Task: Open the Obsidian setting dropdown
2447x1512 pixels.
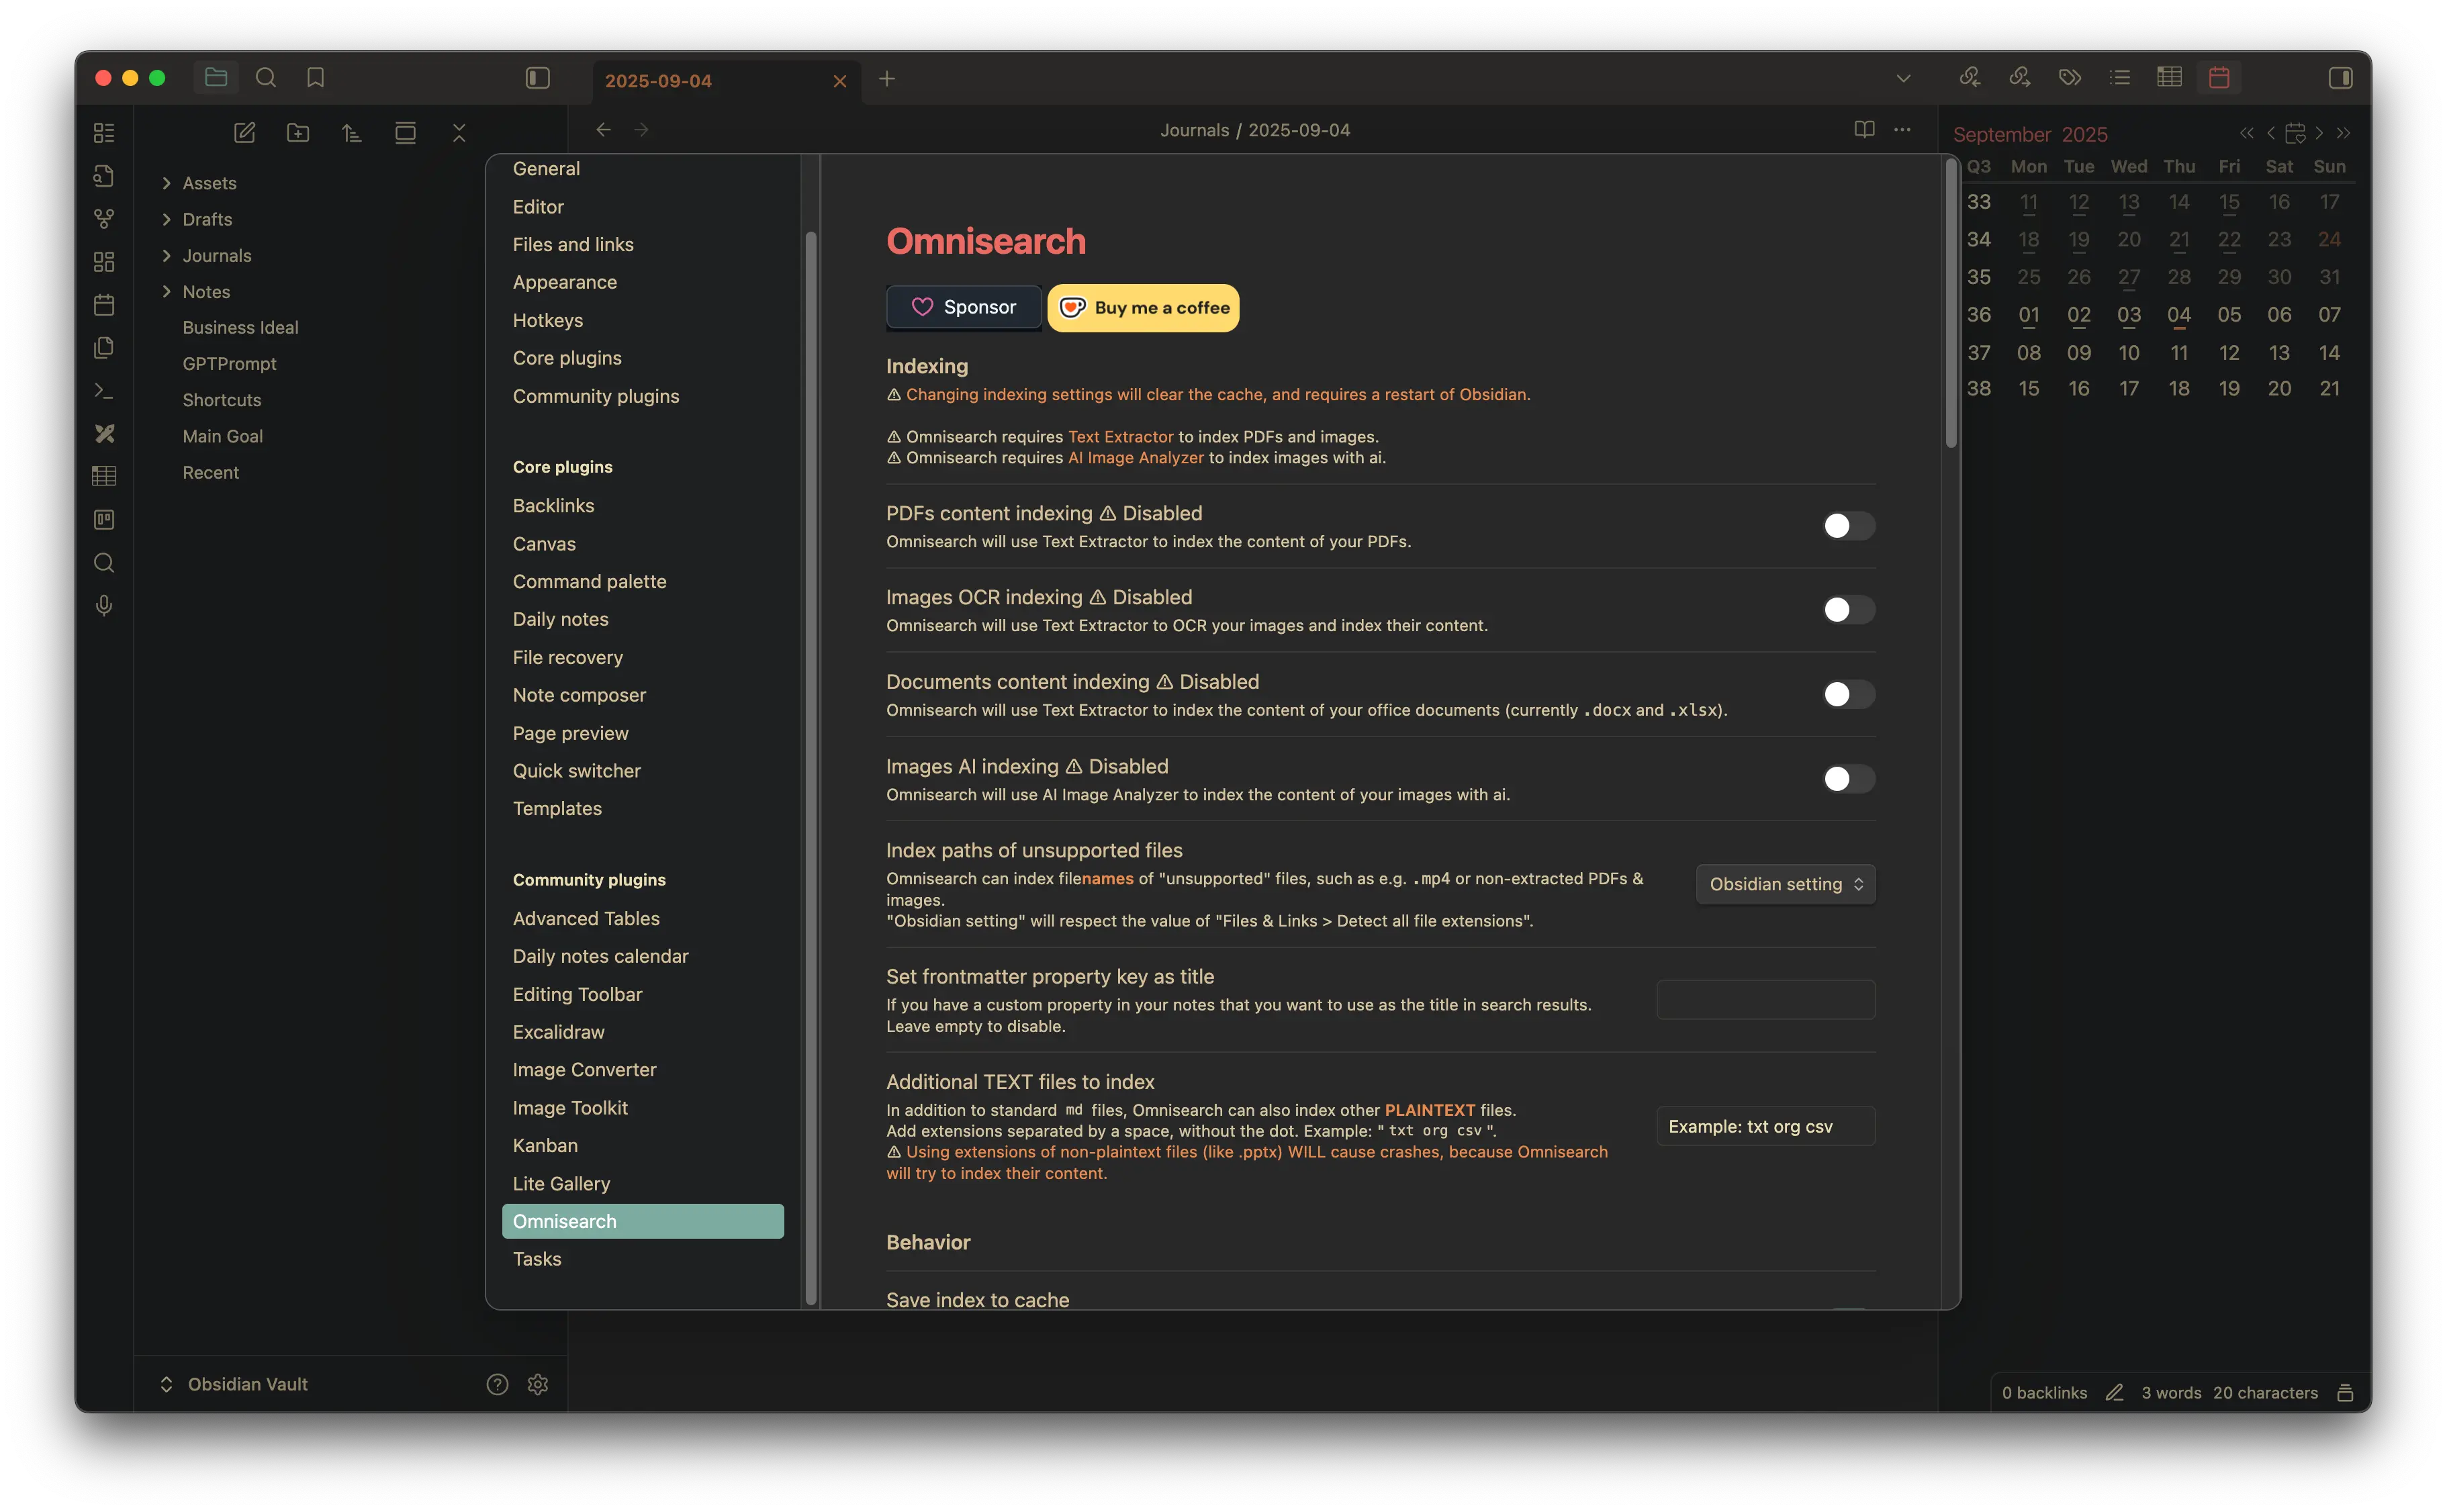Action: (x=1785, y=884)
